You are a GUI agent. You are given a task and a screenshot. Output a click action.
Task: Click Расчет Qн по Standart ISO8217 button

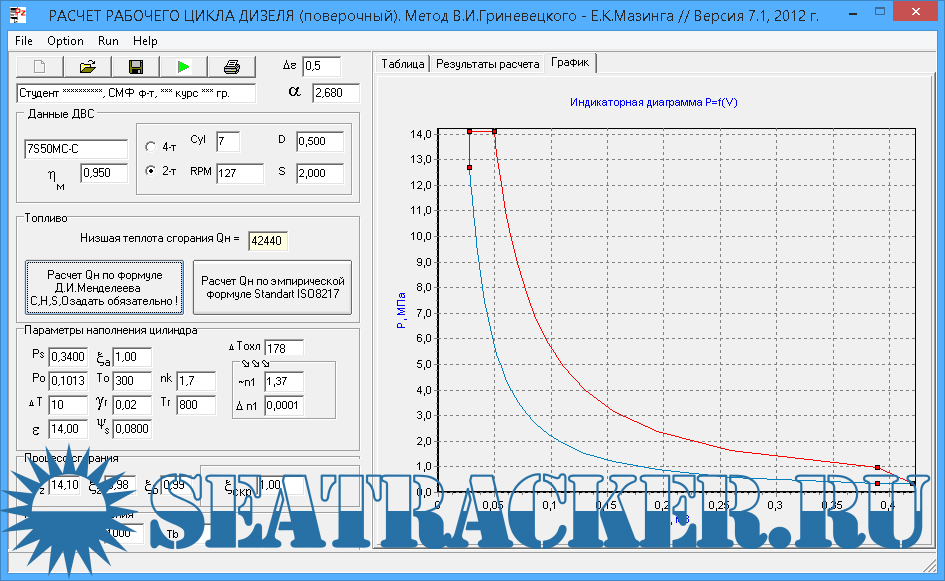(x=274, y=288)
